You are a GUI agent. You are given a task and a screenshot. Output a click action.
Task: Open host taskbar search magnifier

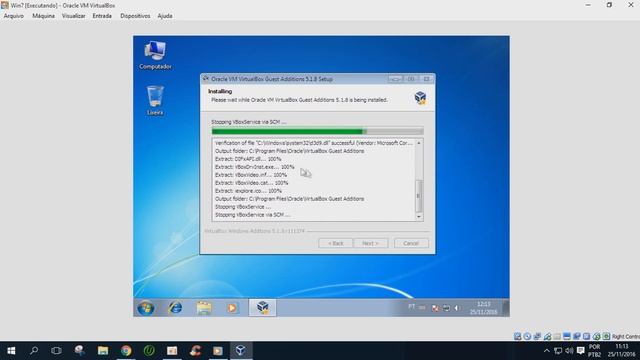[34, 351]
